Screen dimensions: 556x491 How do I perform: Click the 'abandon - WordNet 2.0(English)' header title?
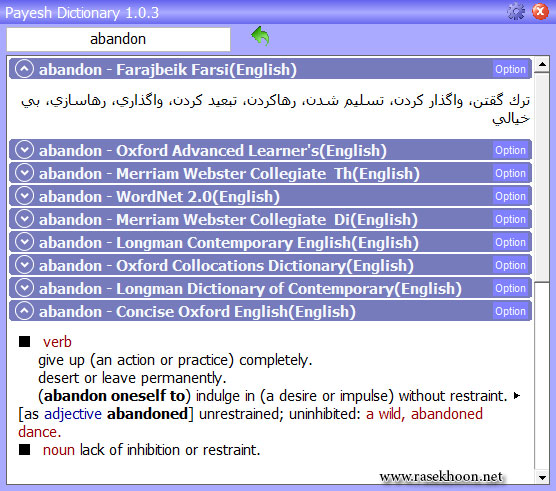[x=159, y=197]
